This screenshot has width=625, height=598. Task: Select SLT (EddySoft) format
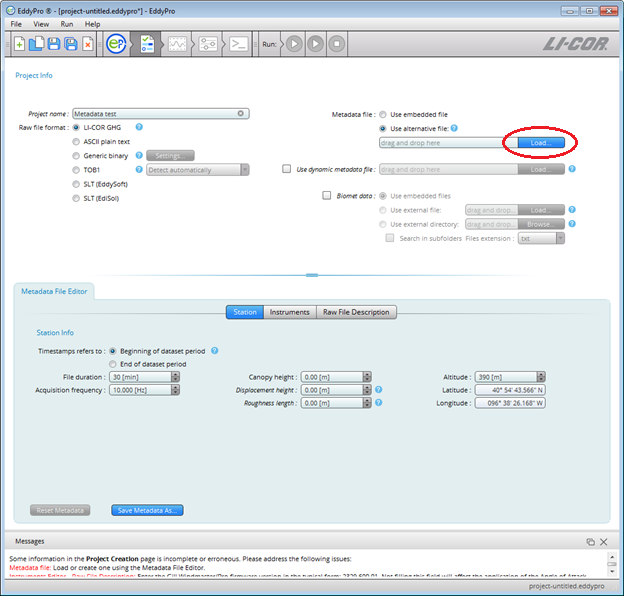(x=76, y=184)
